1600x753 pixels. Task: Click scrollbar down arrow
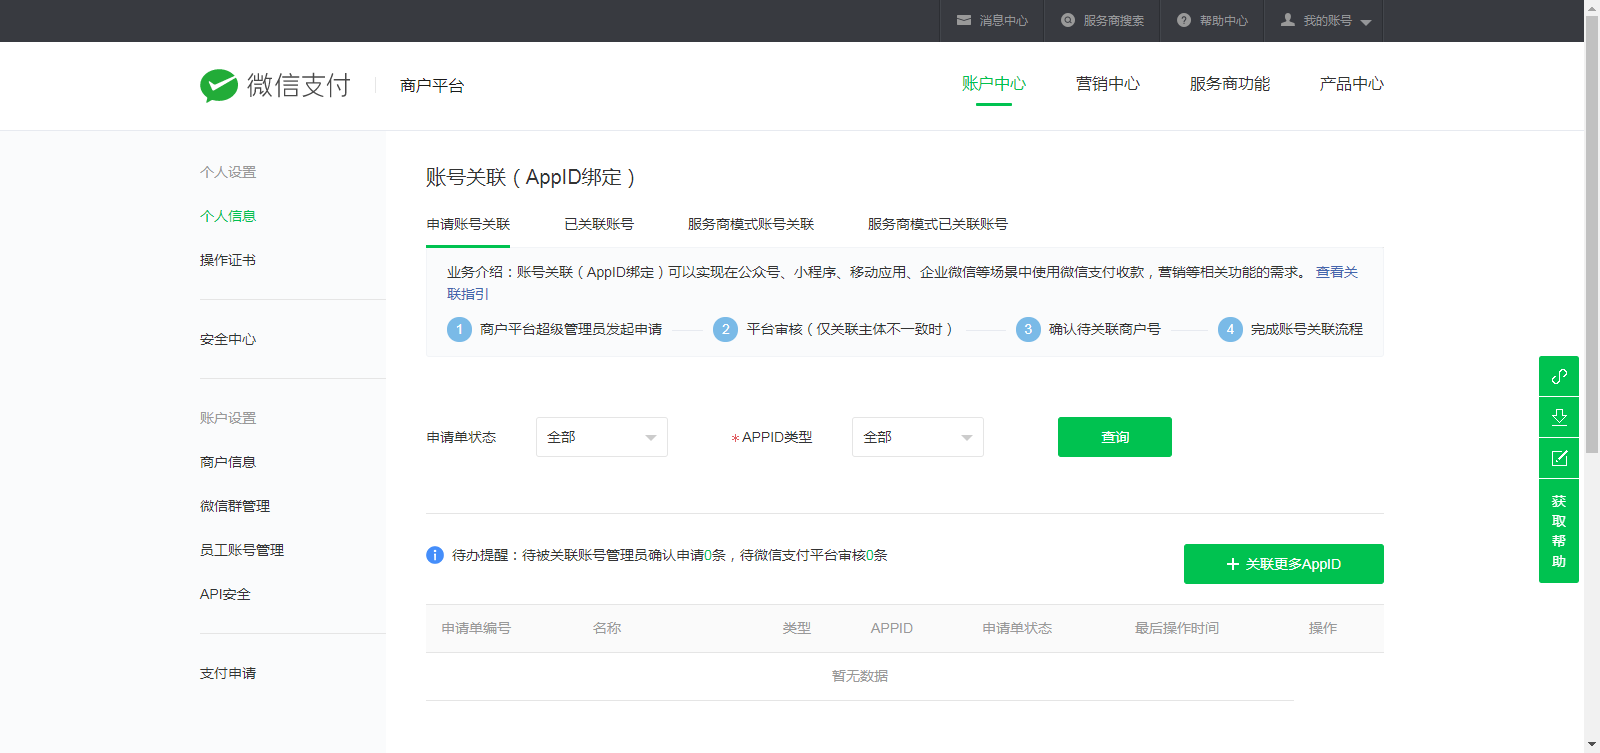[1592, 745]
